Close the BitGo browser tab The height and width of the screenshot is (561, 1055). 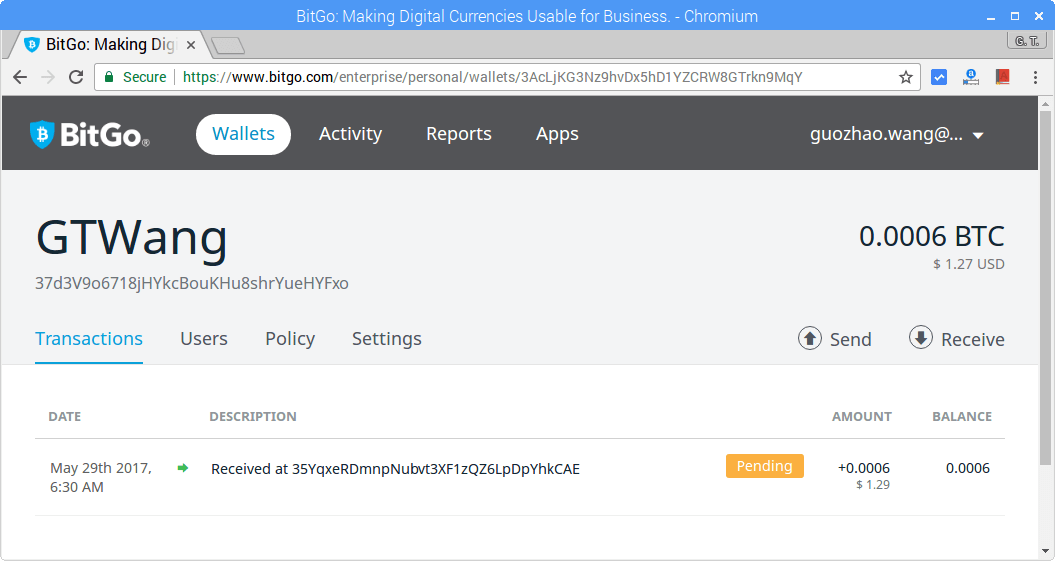pyautogui.click(x=188, y=45)
